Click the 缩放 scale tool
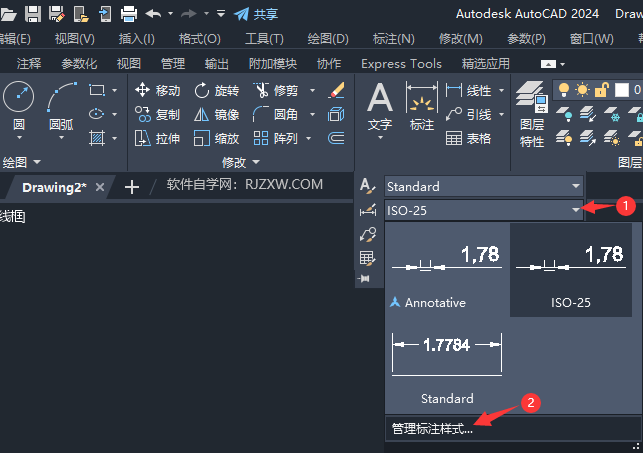 pyautogui.click(x=217, y=139)
